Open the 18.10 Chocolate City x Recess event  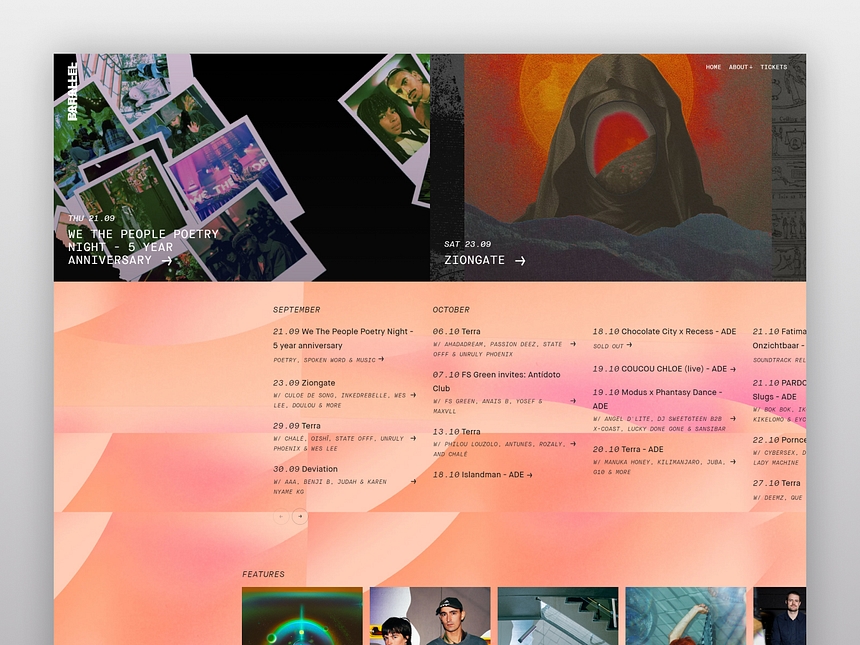click(x=664, y=331)
